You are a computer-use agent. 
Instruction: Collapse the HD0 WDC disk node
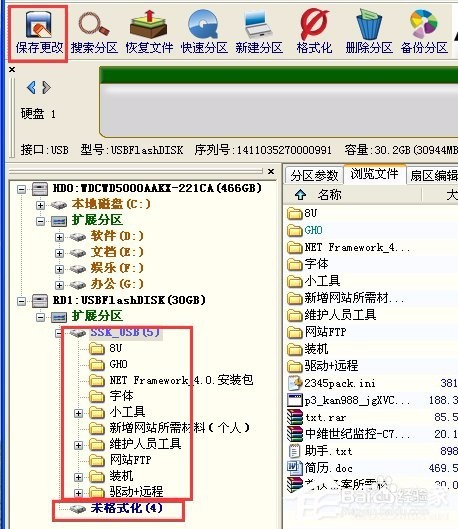(x=21, y=189)
